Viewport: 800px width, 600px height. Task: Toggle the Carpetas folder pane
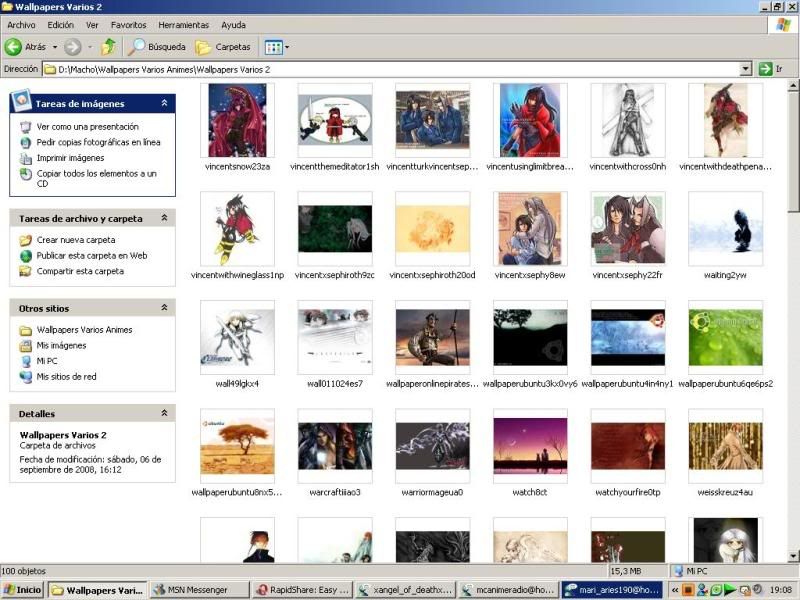(x=223, y=47)
